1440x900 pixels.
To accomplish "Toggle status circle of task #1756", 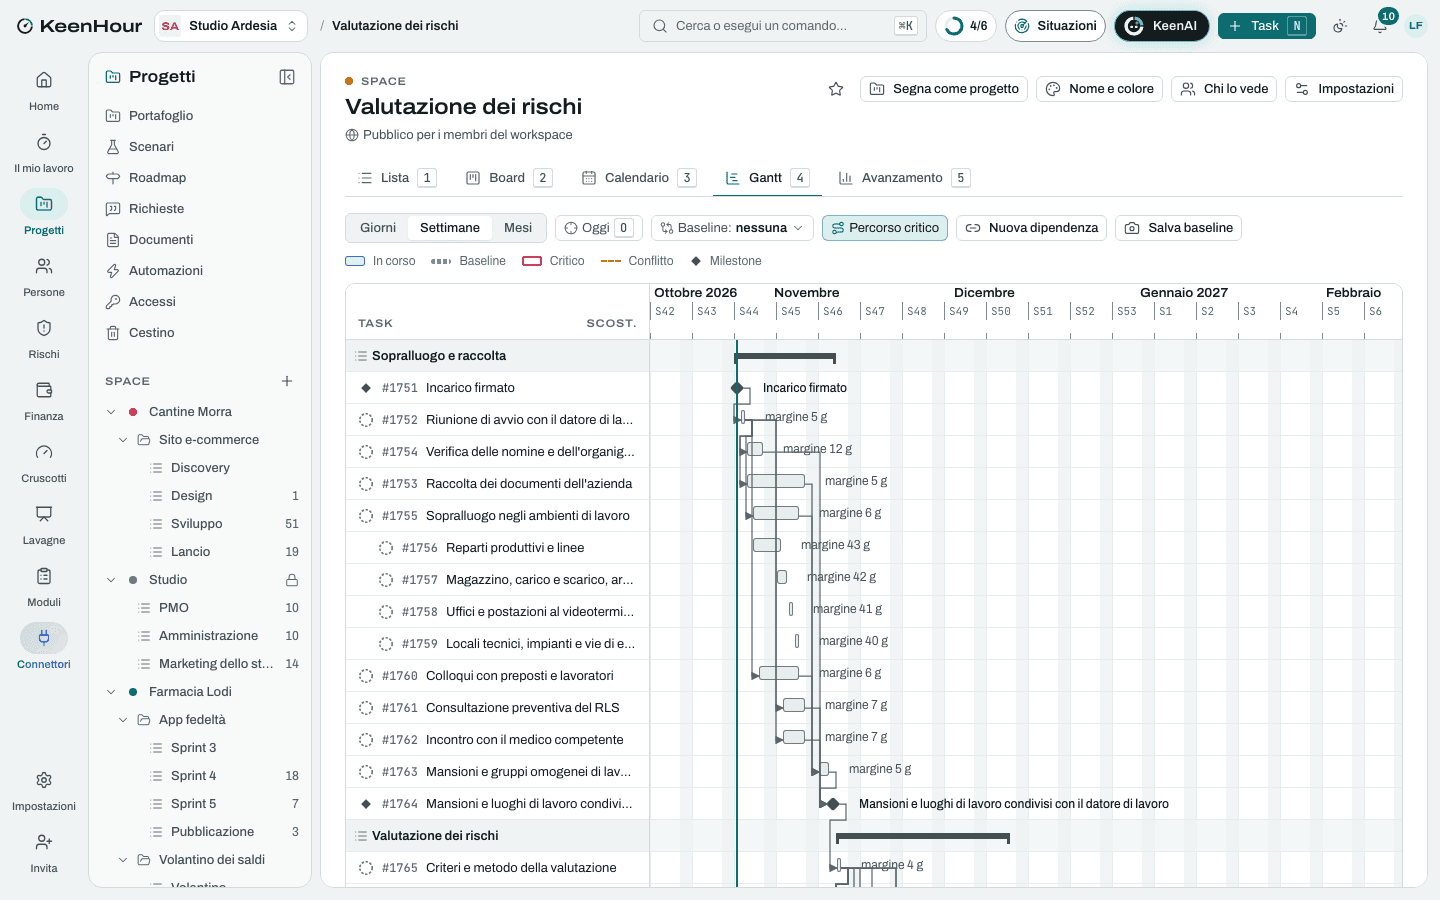I will [x=386, y=548].
